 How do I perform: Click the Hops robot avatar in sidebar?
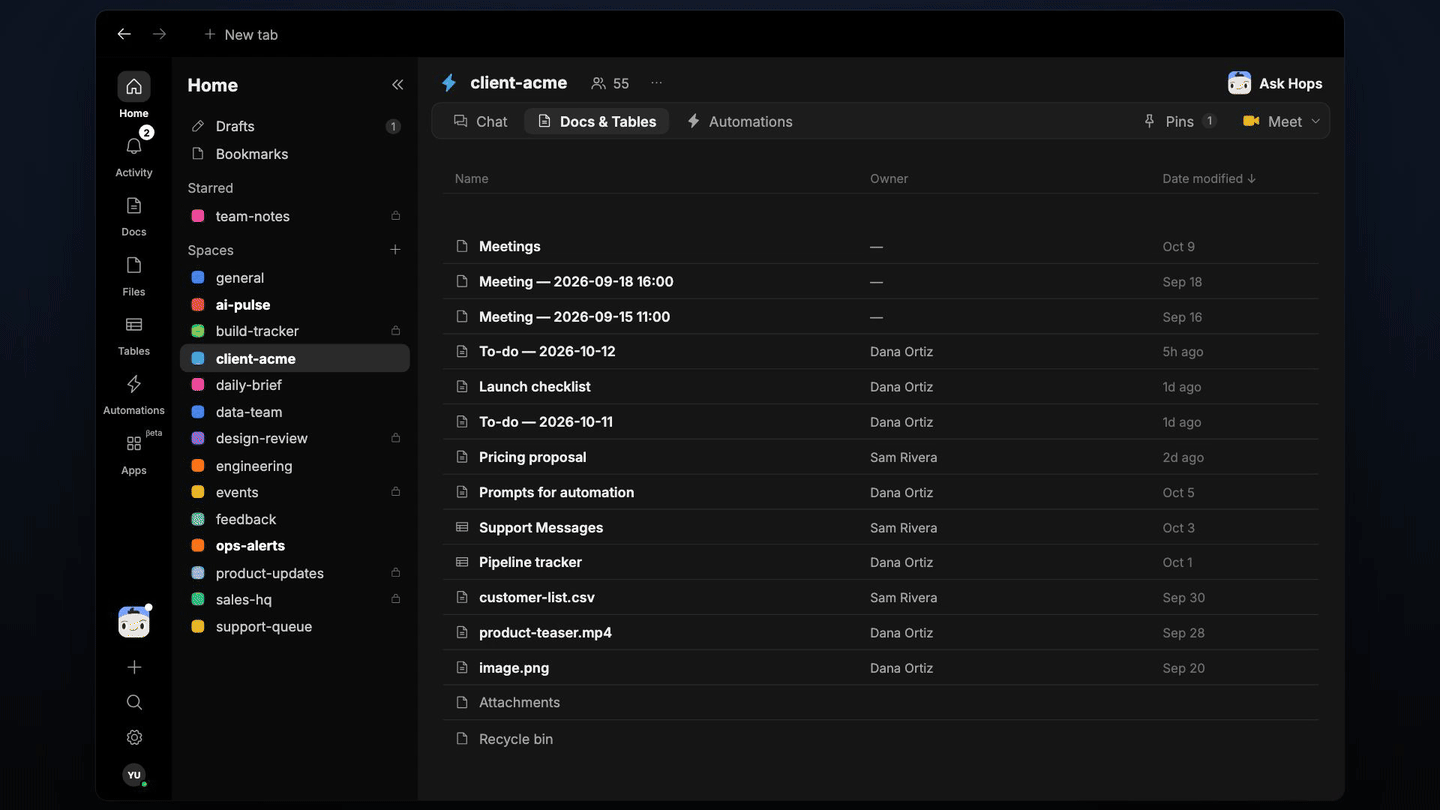[134, 622]
